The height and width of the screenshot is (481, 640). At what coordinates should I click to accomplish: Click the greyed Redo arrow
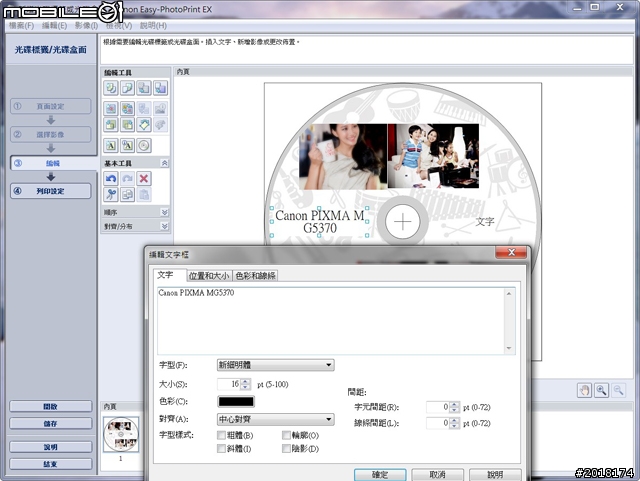[x=127, y=178]
